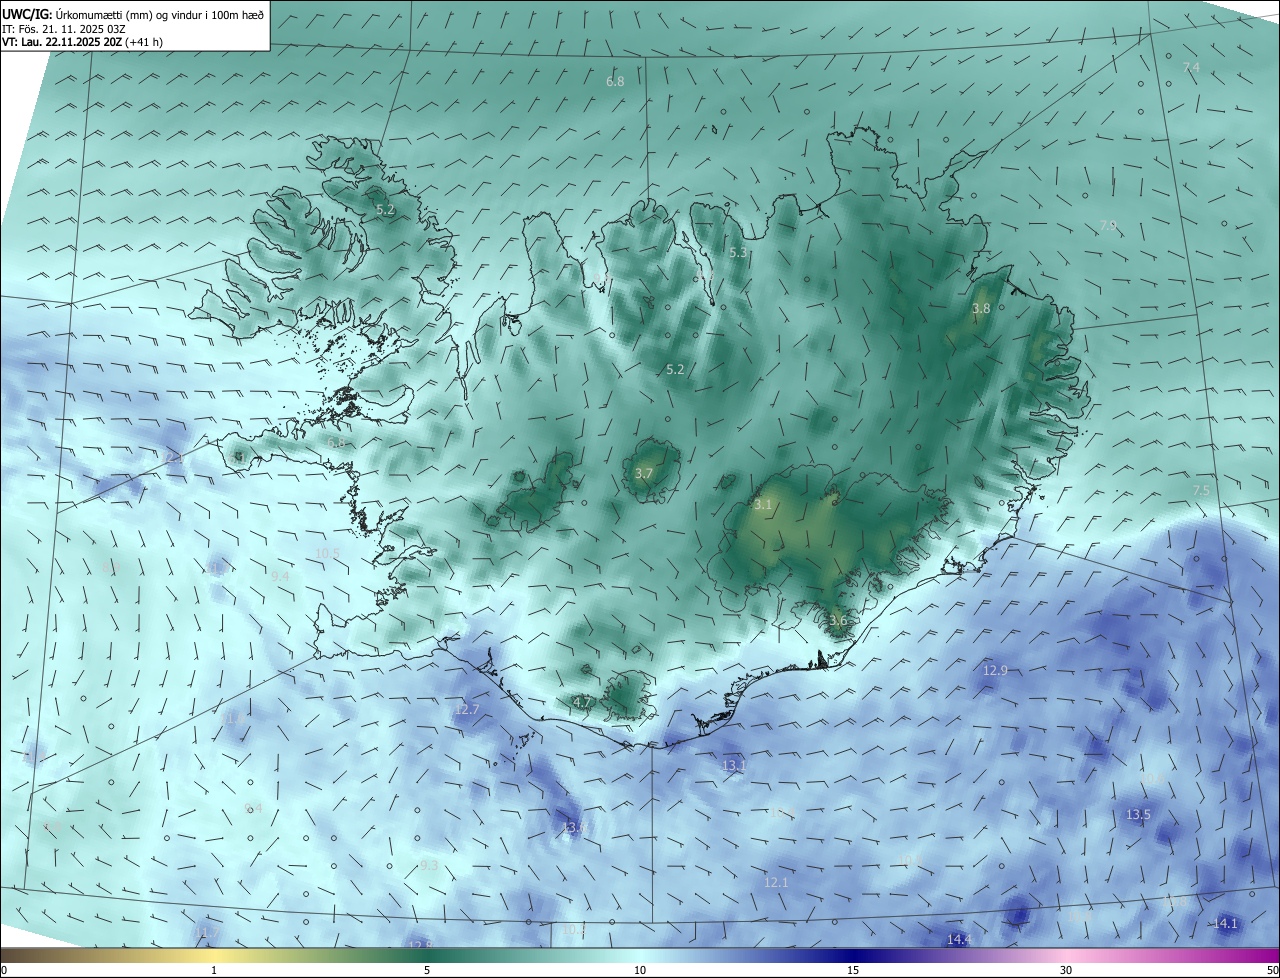Click the colour scale tick label 0

[3, 970]
